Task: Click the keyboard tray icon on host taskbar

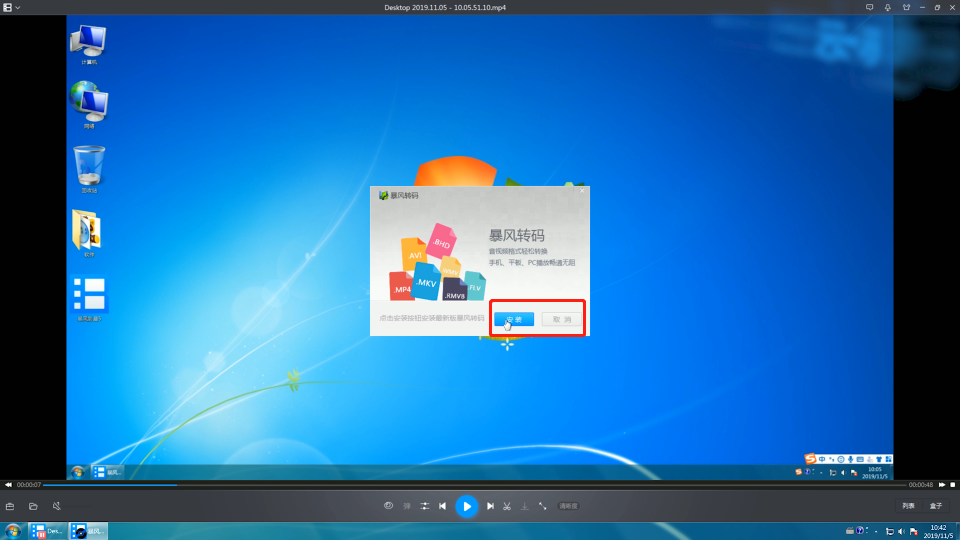Action: [850, 531]
